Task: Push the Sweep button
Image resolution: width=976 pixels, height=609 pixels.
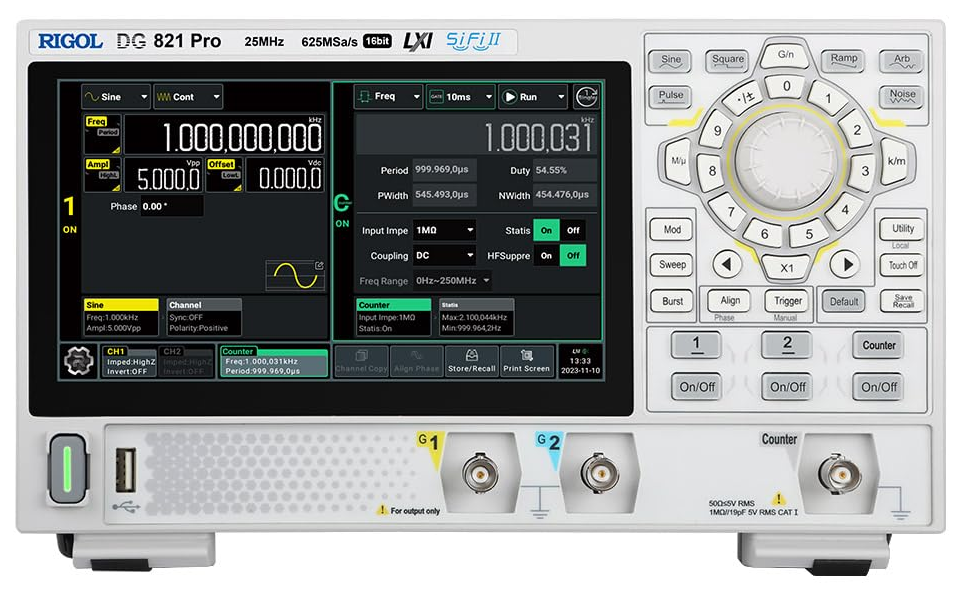Action: tap(672, 265)
